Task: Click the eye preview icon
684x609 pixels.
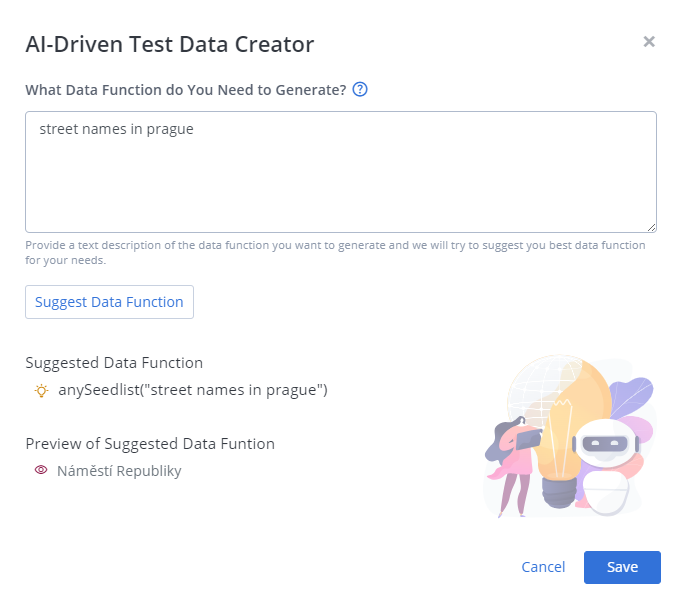Action: click(x=41, y=470)
